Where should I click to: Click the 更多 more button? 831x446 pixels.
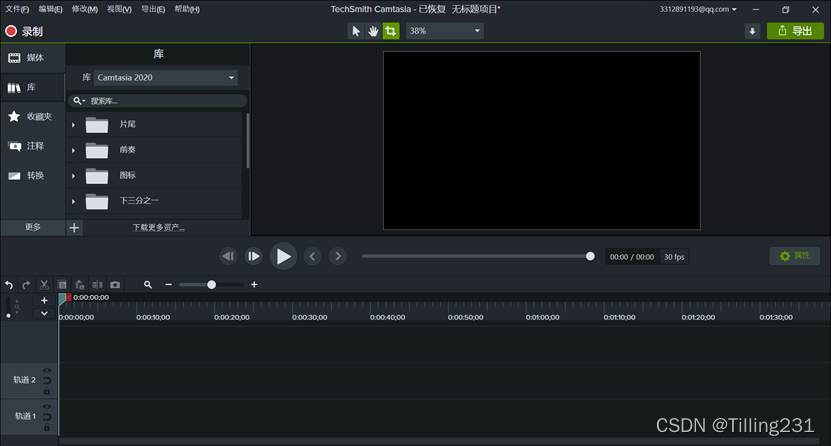pyautogui.click(x=32, y=227)
